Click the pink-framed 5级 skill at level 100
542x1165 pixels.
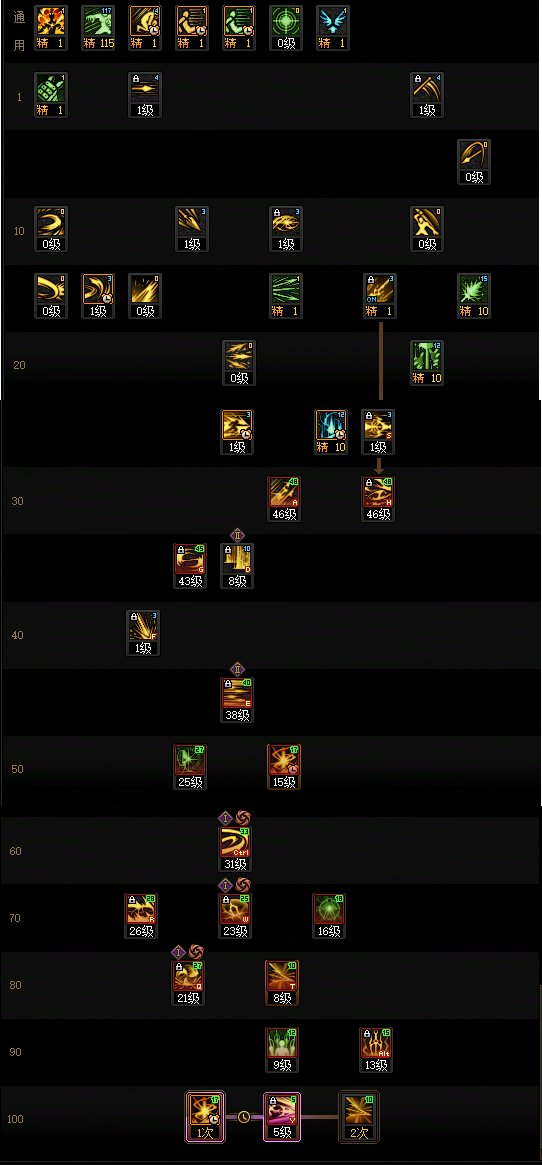click(283, 1117)
